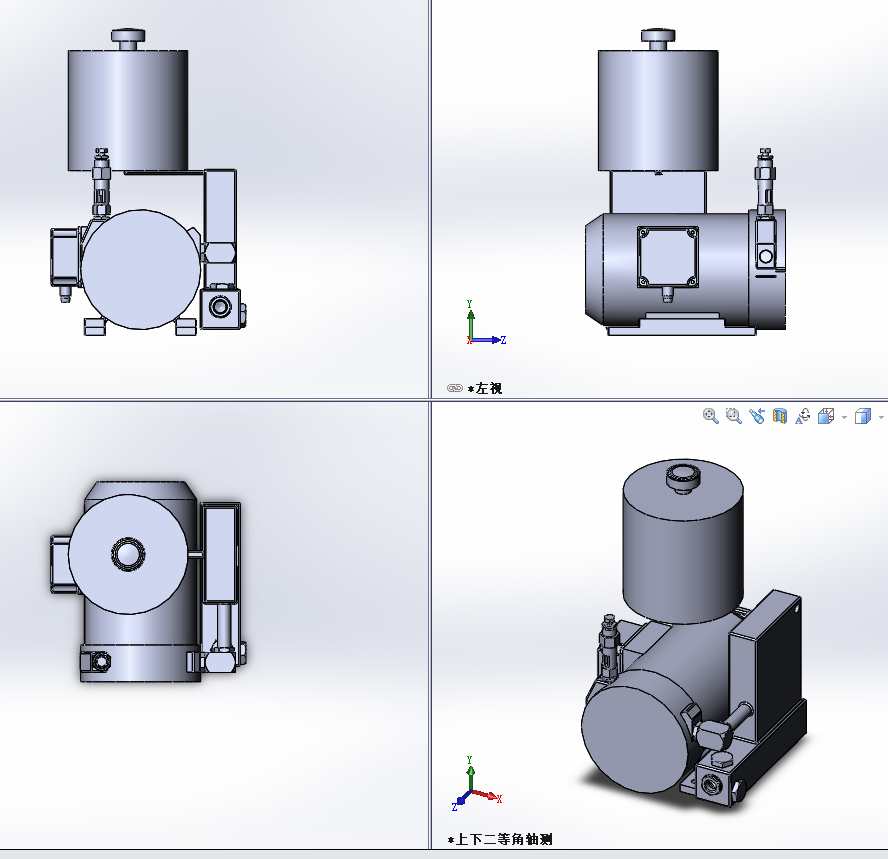
Task: Expand the View Orientation dropdown arrow
Action: 844,417
